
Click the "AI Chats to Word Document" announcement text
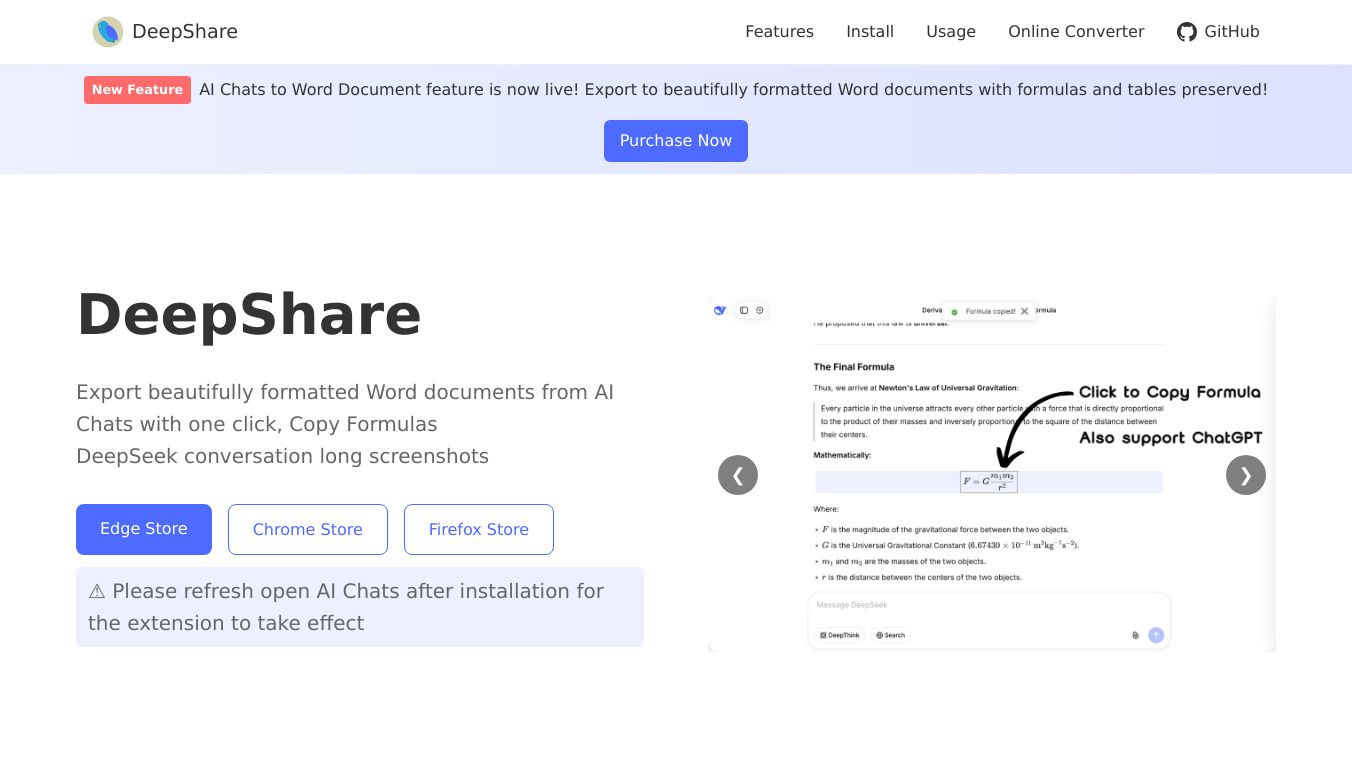[733, 90]
